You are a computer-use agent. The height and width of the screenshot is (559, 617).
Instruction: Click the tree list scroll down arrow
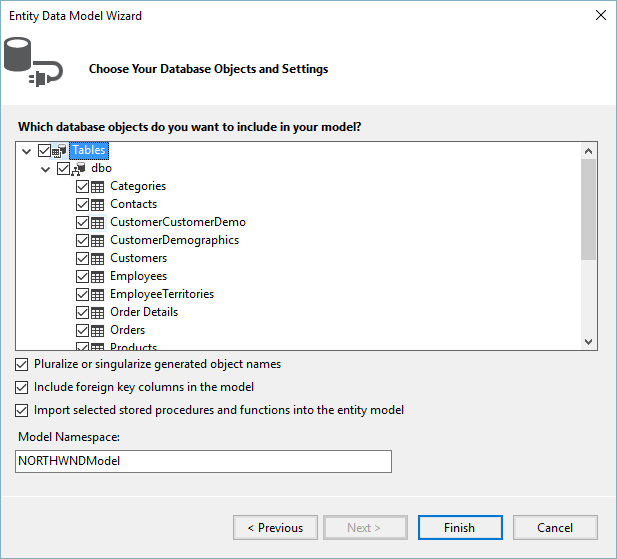(x=589, y=341)
